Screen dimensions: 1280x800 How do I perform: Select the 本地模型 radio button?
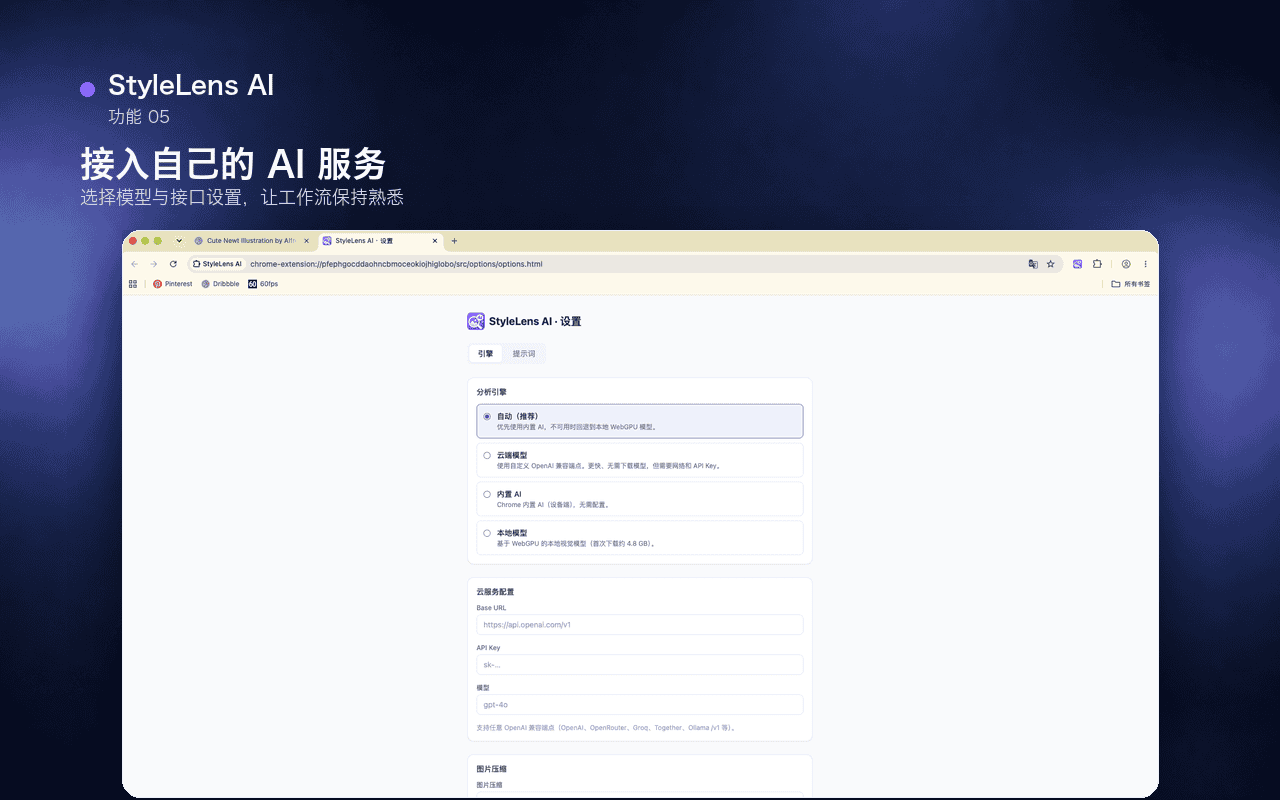click(487, 533)
